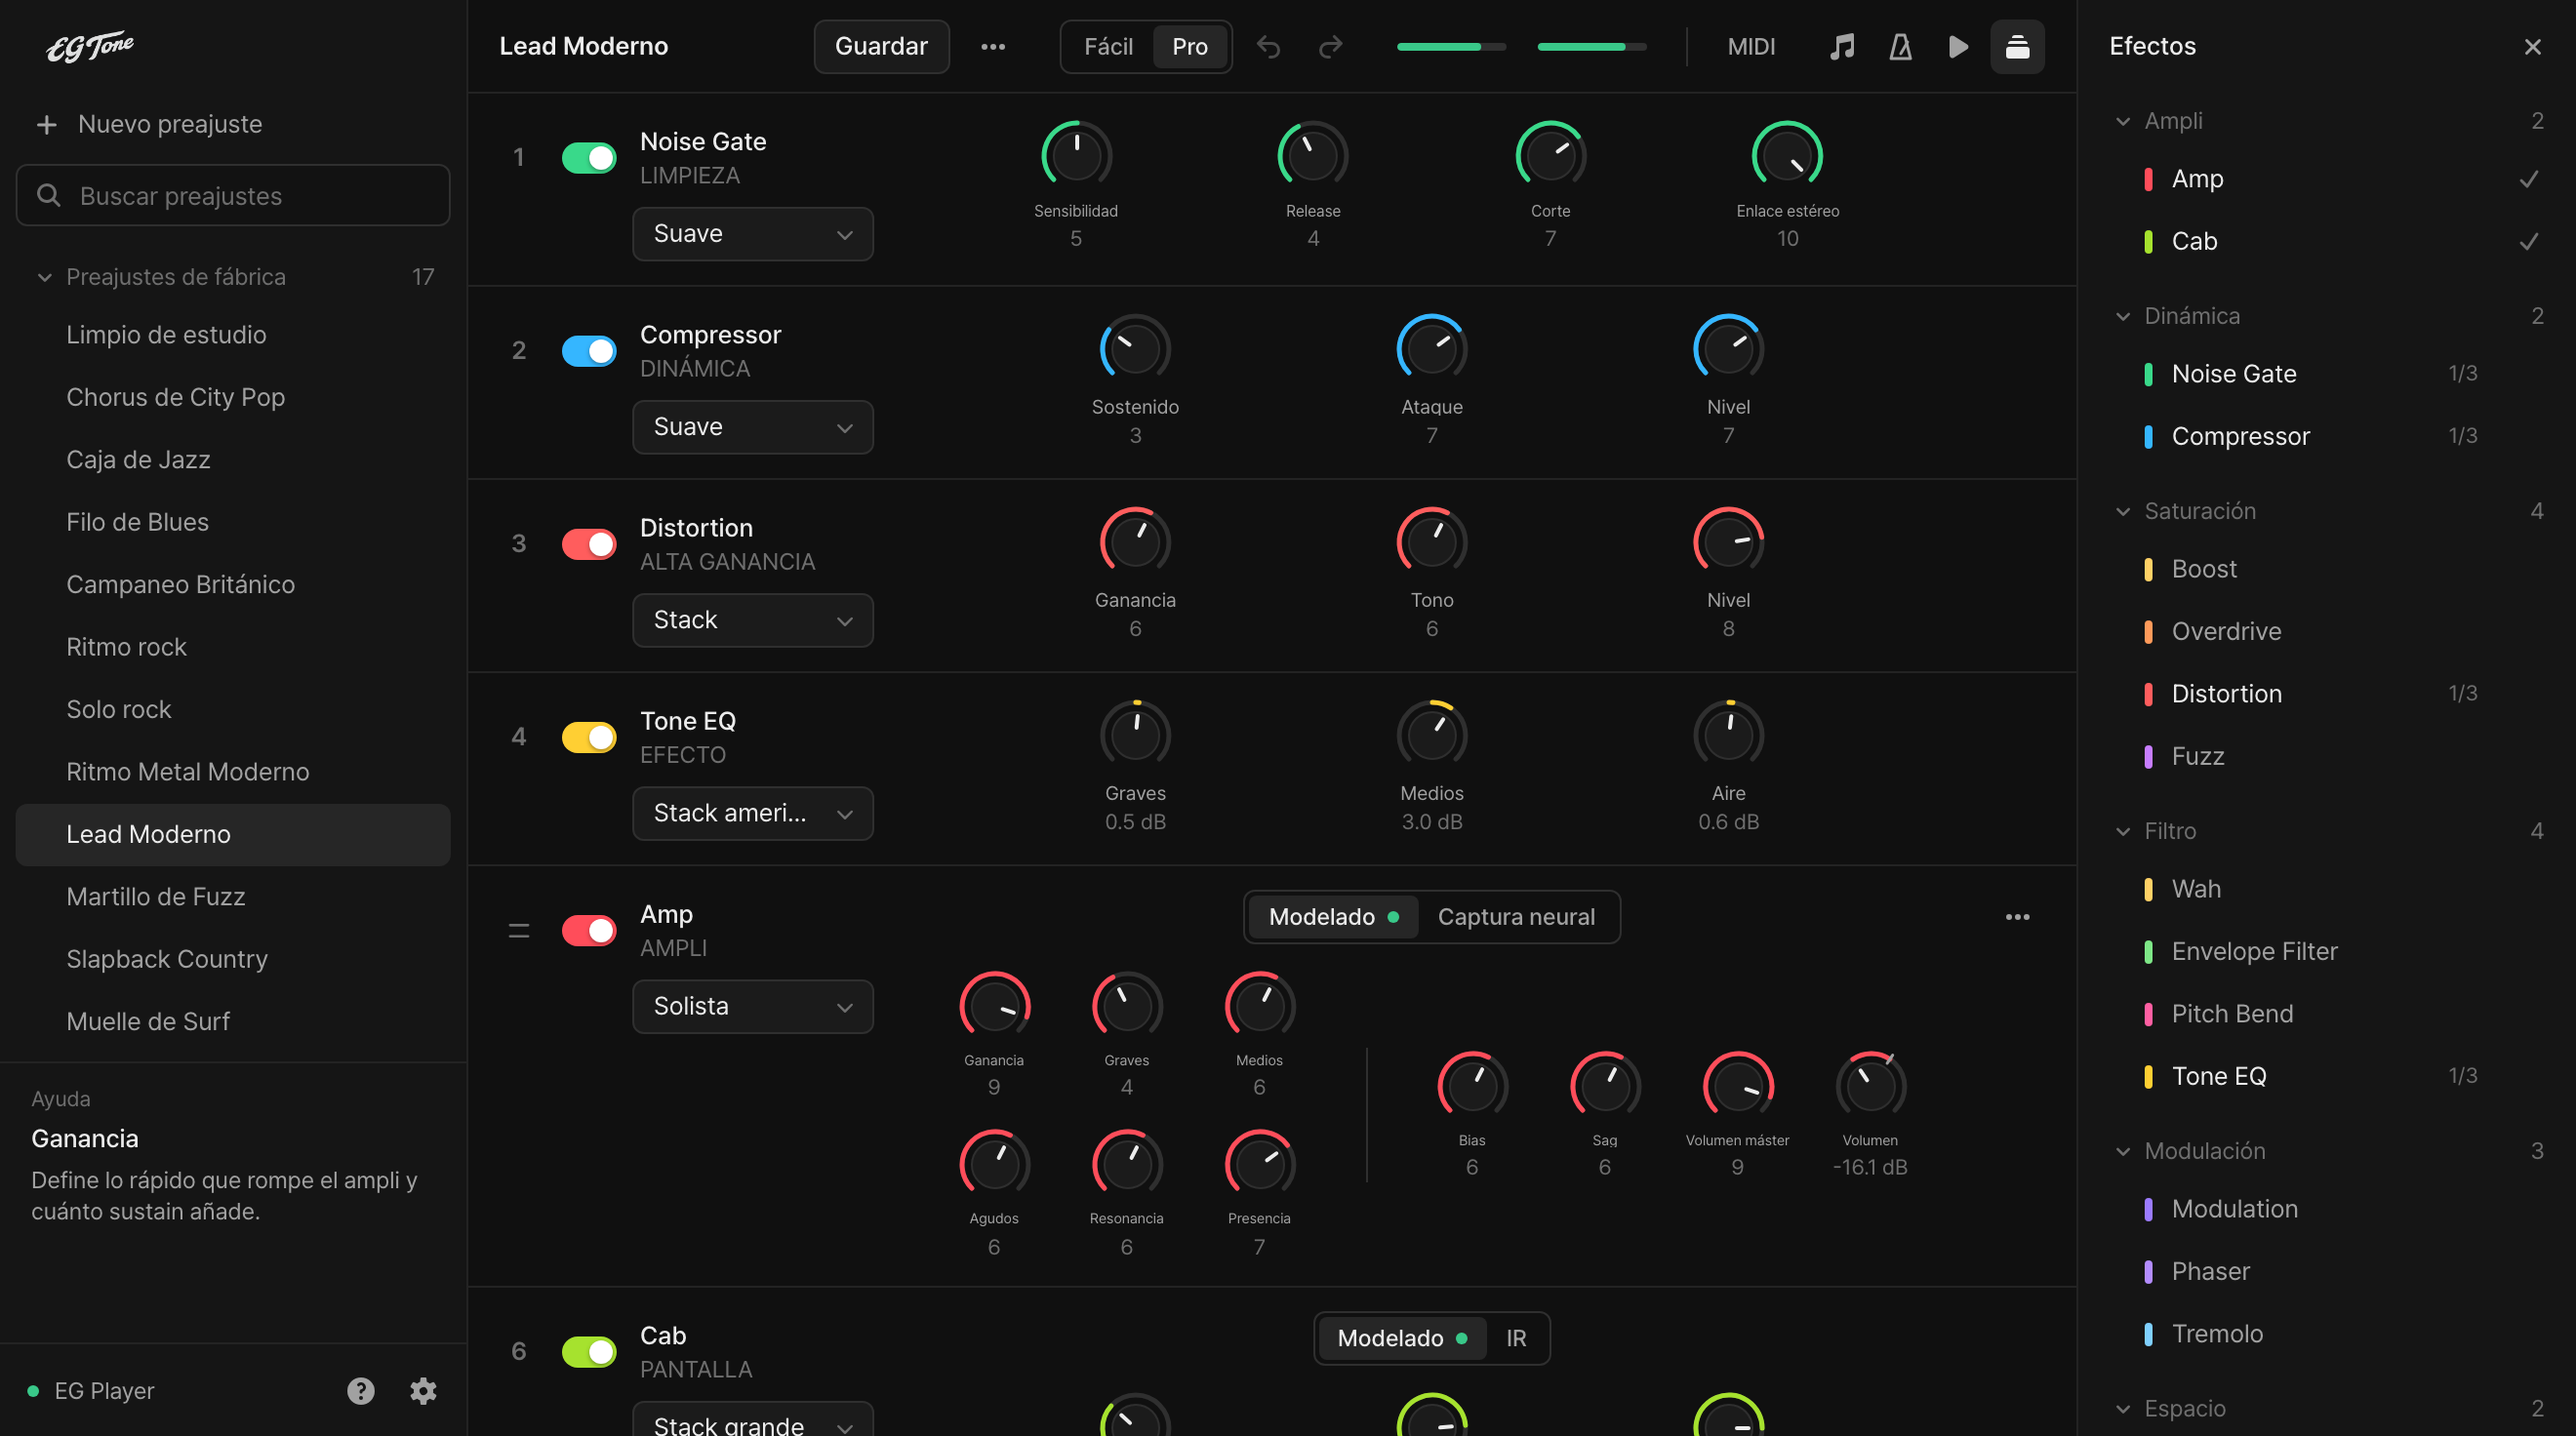Click the Amp Ganancia knob
Viewport: 2576px width, 1436px height.
click(x=994, y=1006)
